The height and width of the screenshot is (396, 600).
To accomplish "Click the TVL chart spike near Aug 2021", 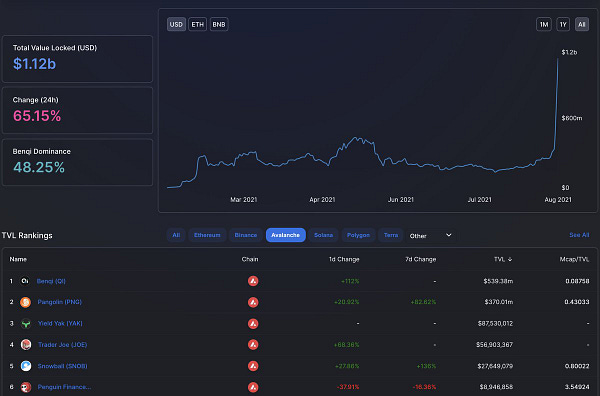I will click(556, 103).
